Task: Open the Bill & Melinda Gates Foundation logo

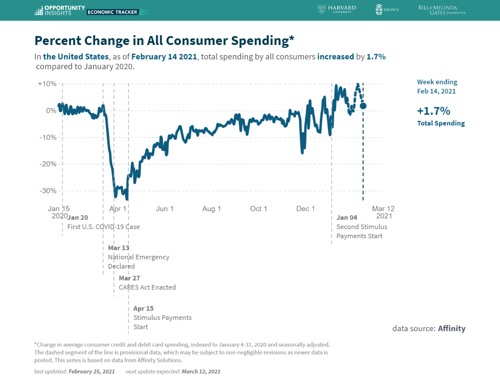Action: (x=442, y=10)
